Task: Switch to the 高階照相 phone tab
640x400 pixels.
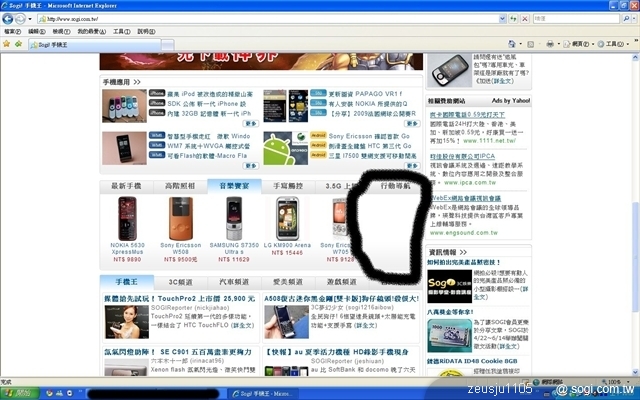Action: click(179, 186)
